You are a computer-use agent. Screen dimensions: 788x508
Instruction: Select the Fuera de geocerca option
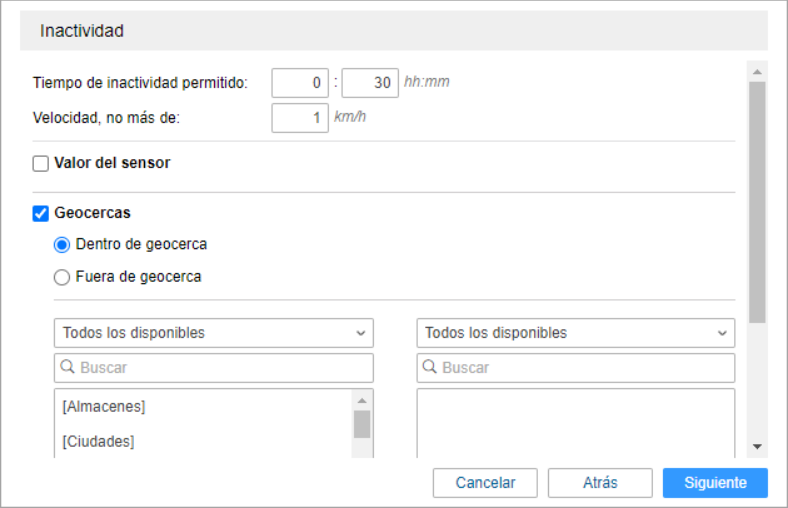click(62, 277)
